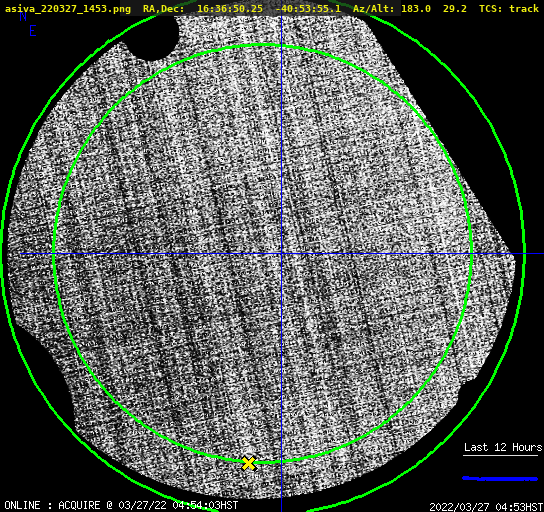Click the blue line under Last 12 Hours
The width and height of the screenshot is (544, 512).
(x=500, y=479)
